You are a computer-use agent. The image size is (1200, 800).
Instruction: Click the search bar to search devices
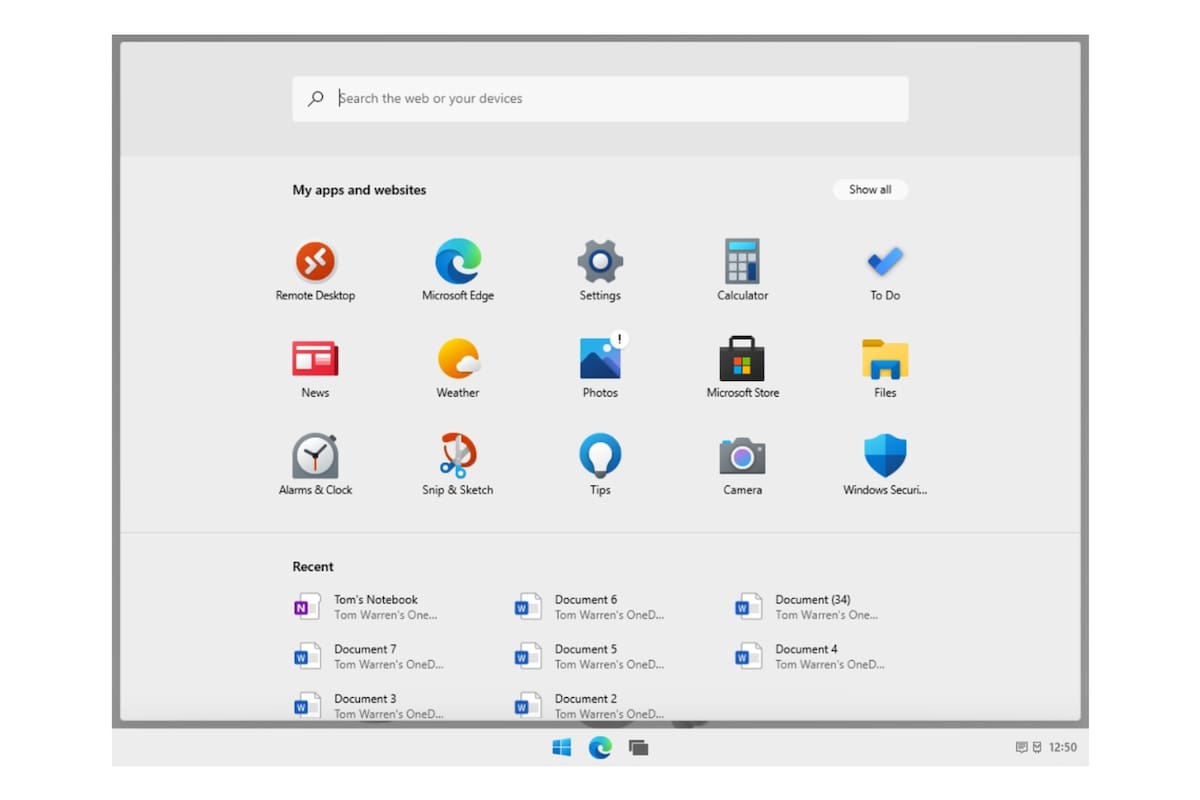pyautogui.click(x=600, y=98)
